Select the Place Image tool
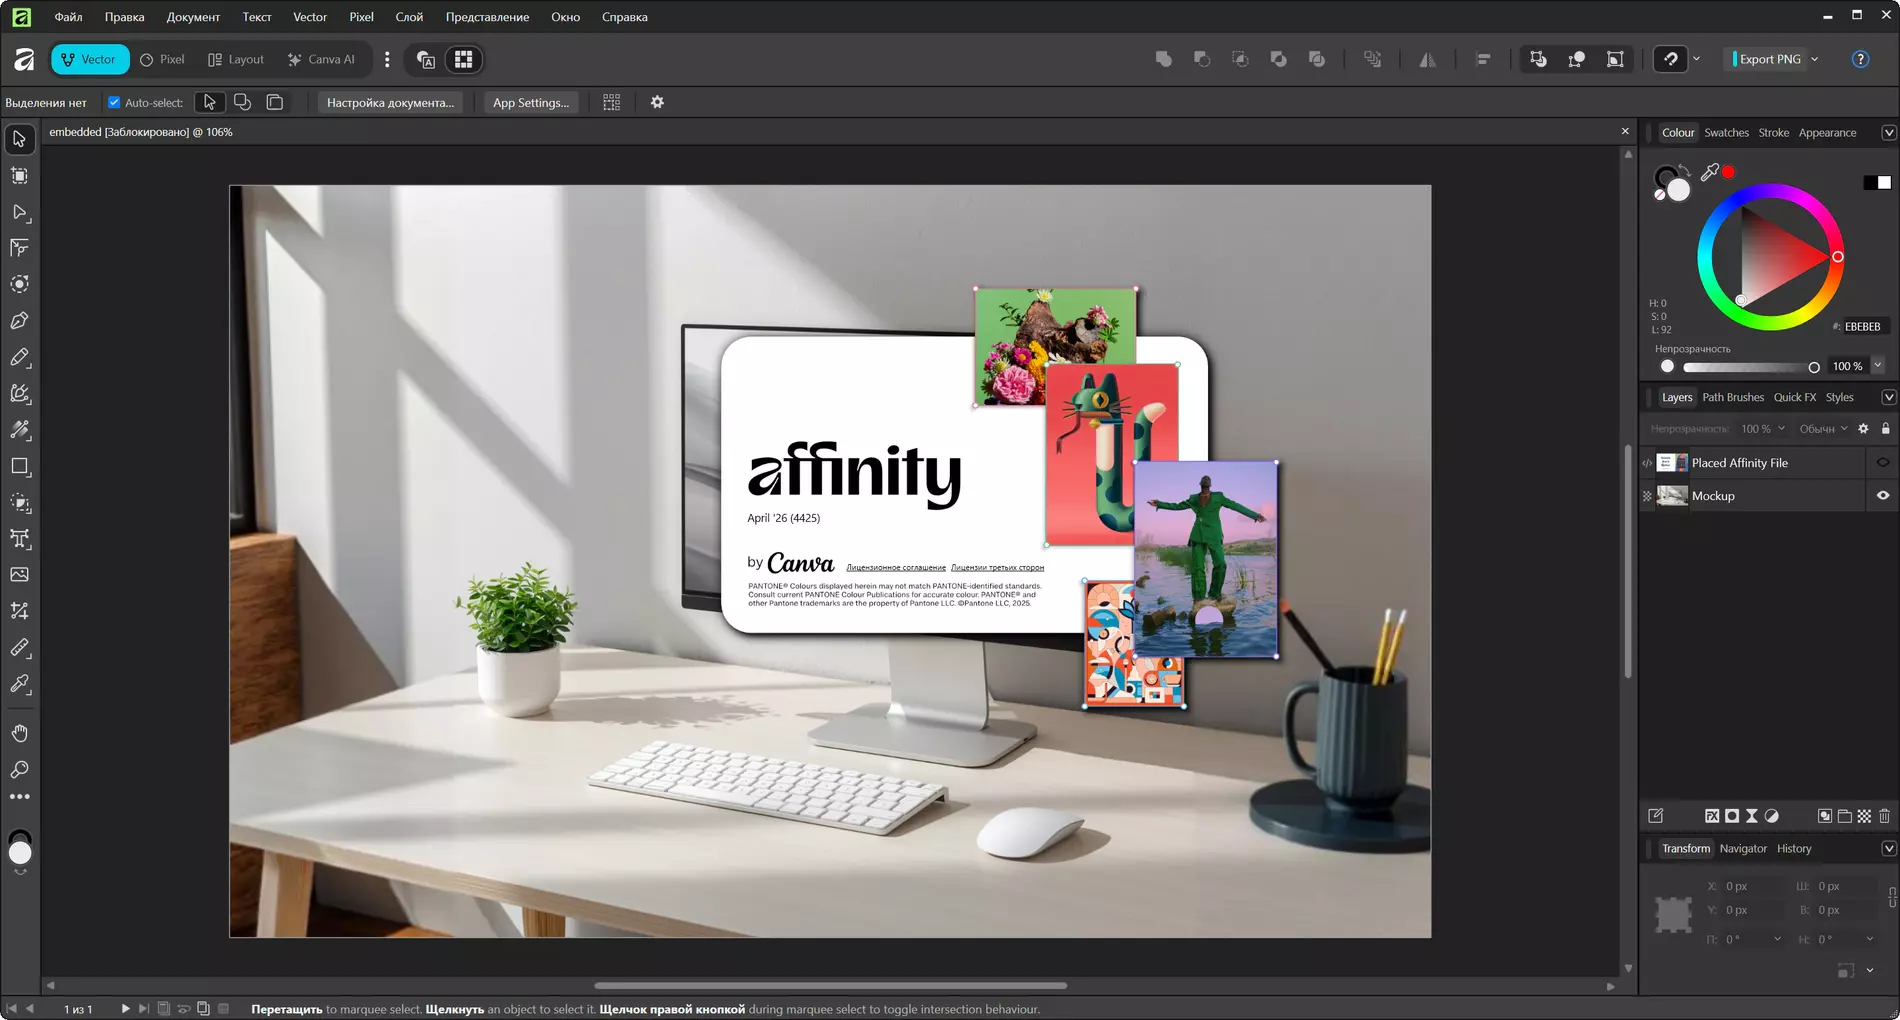Screen dimensions: 1900x1020 click(x=19, y=575)
